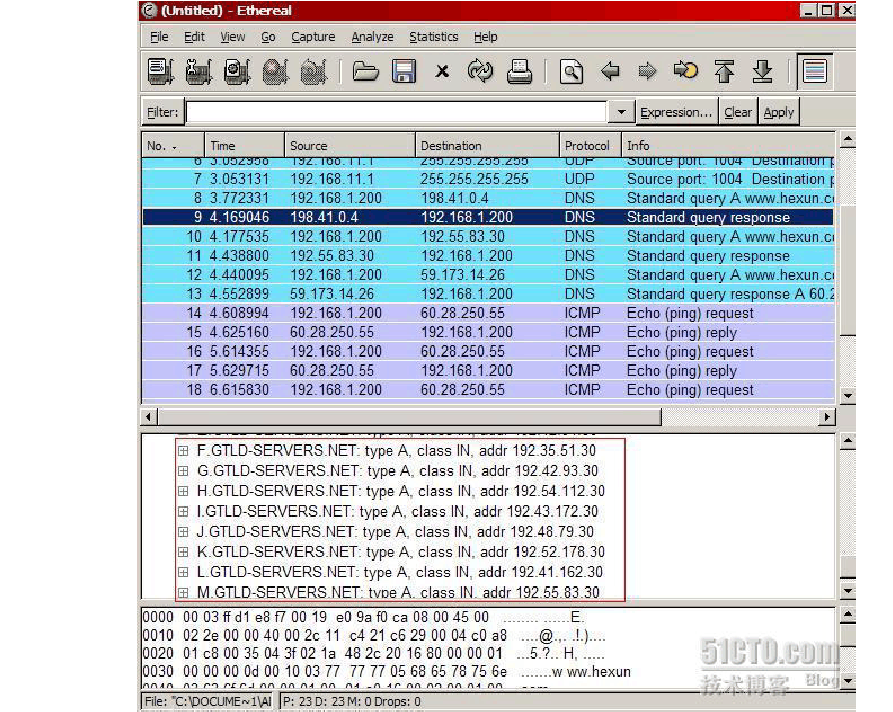
Task: Expand the F.GTLD-SERVERS.NET tree entry
Action: point(183,451)
